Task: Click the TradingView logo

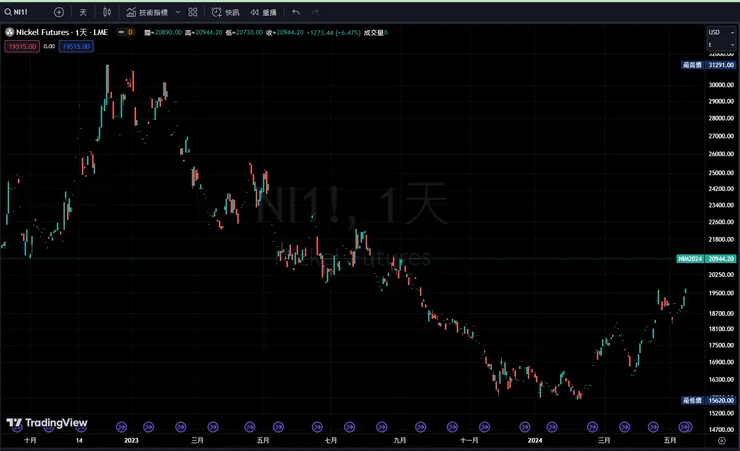Action: [47, 423]
